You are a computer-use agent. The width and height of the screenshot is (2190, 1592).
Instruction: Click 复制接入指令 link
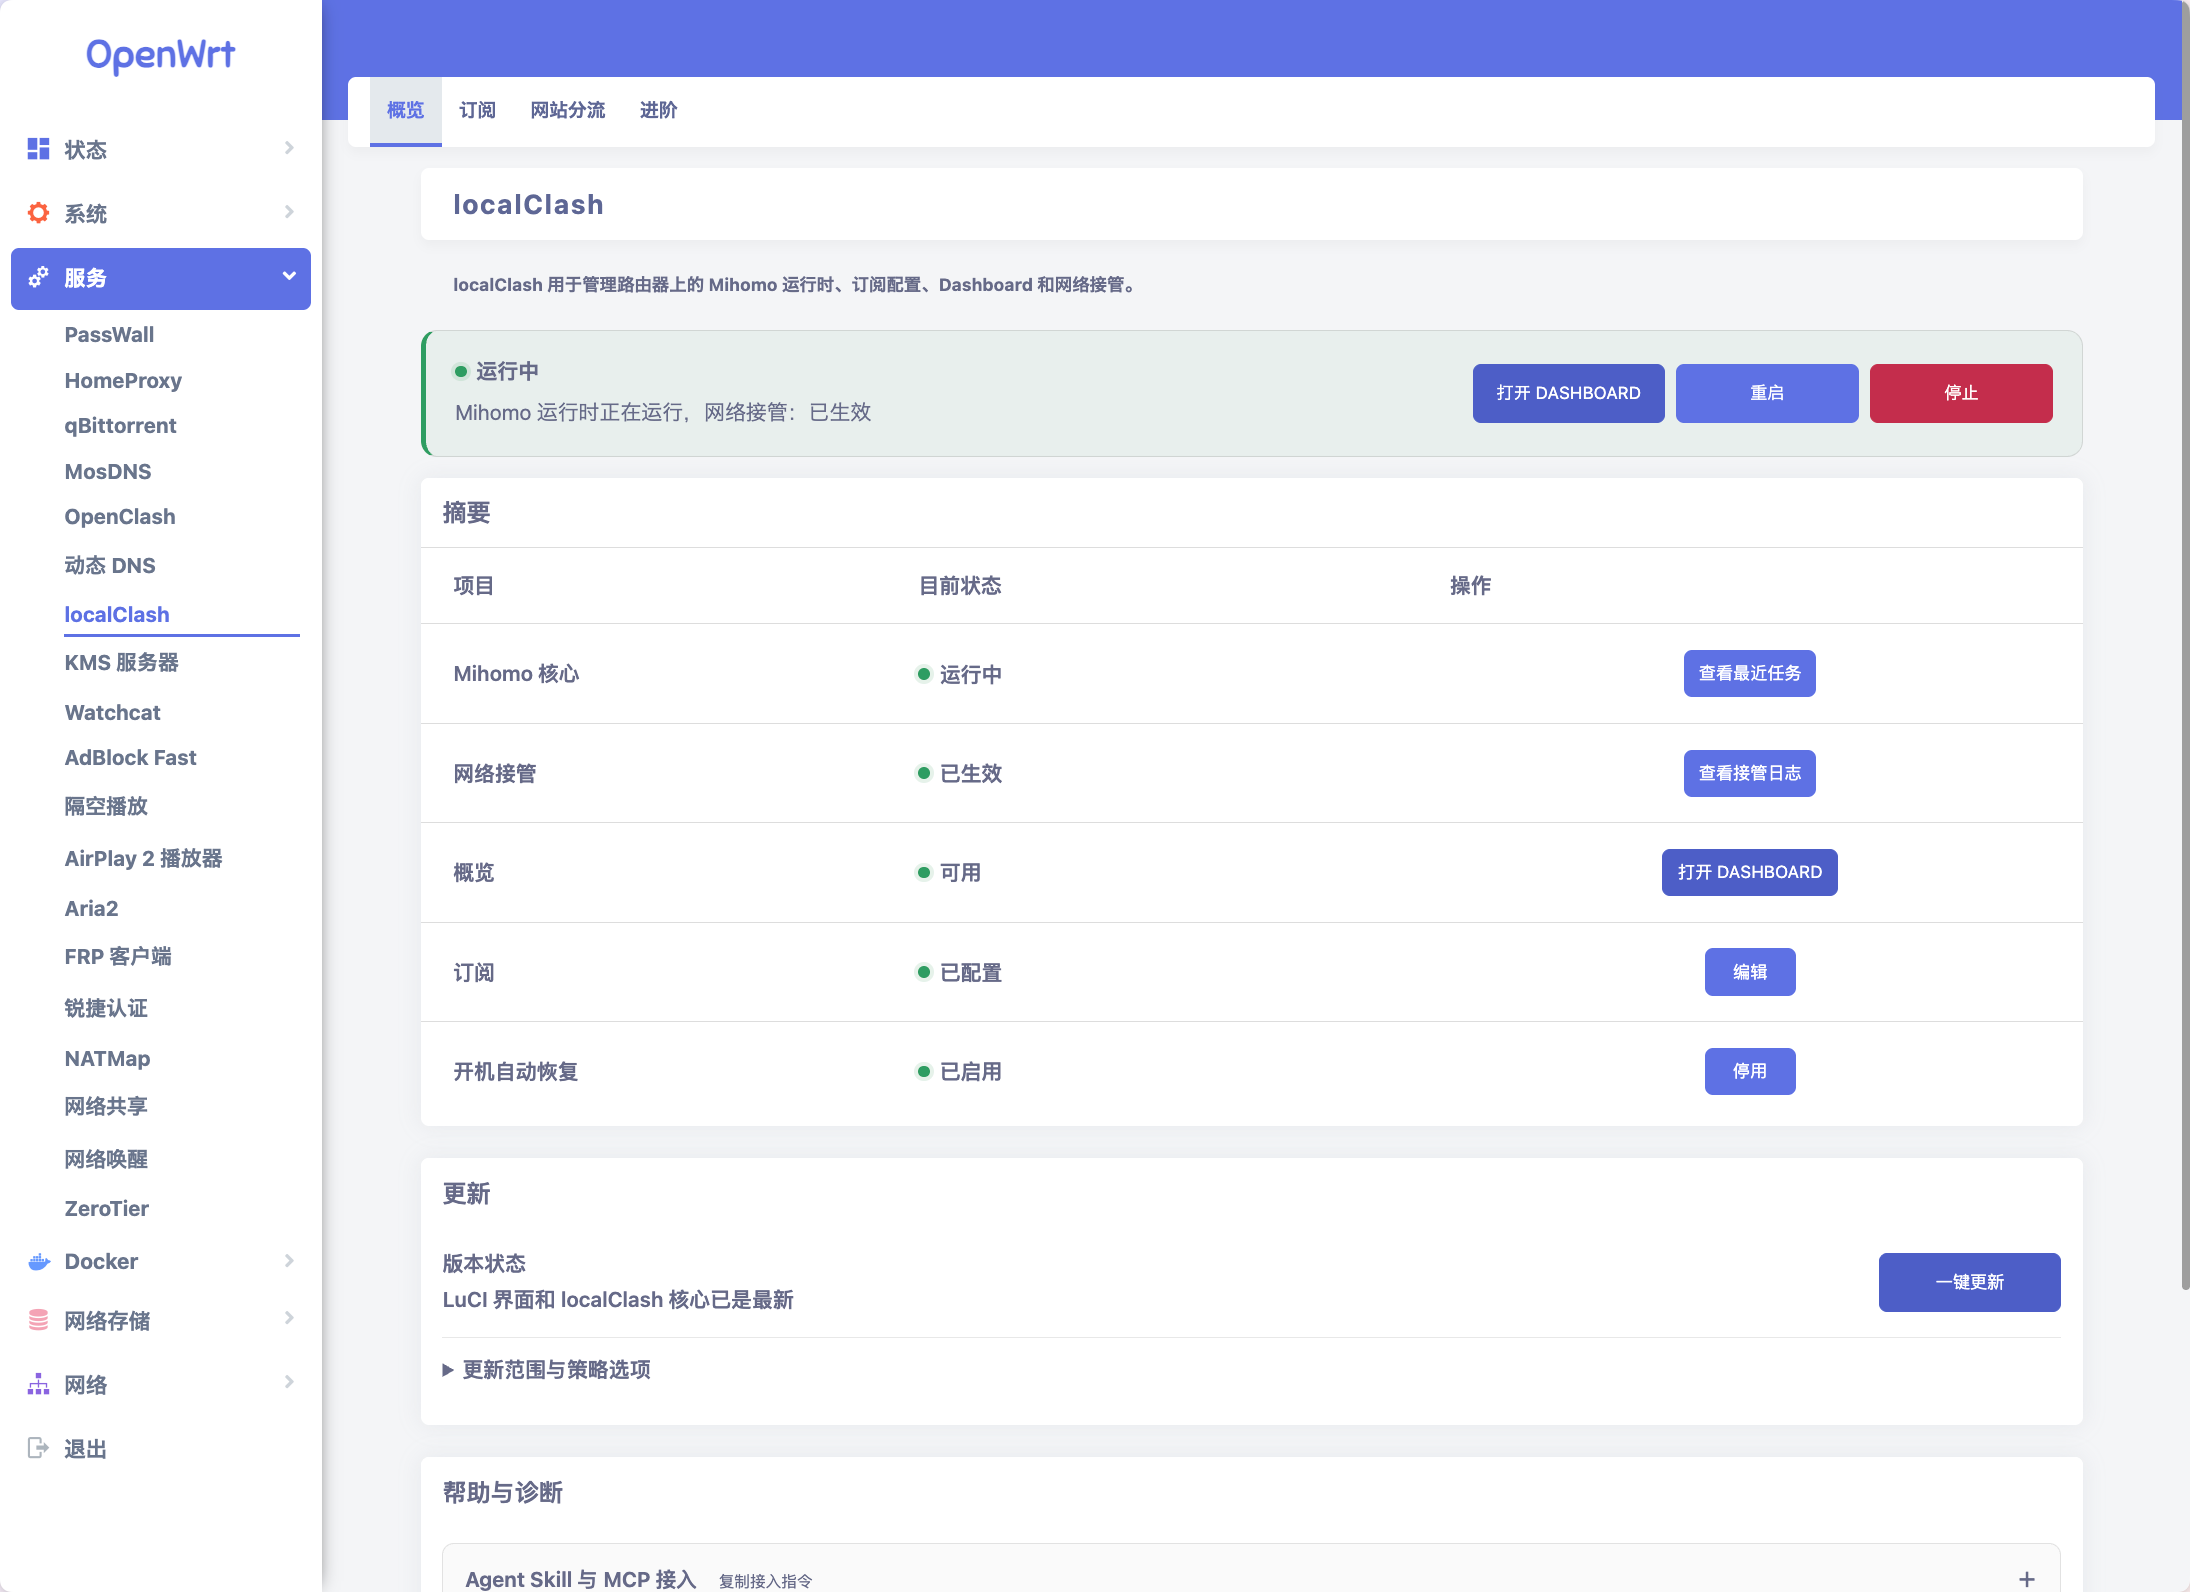[x=765, y=1581]
